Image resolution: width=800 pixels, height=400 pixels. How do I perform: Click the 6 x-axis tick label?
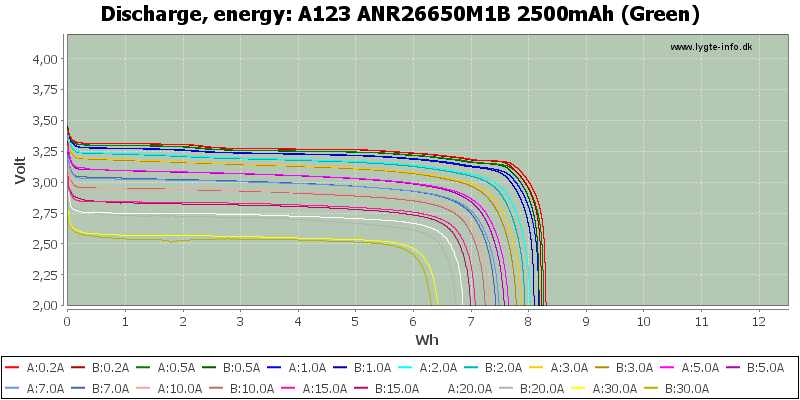click(x=413, y=321)
